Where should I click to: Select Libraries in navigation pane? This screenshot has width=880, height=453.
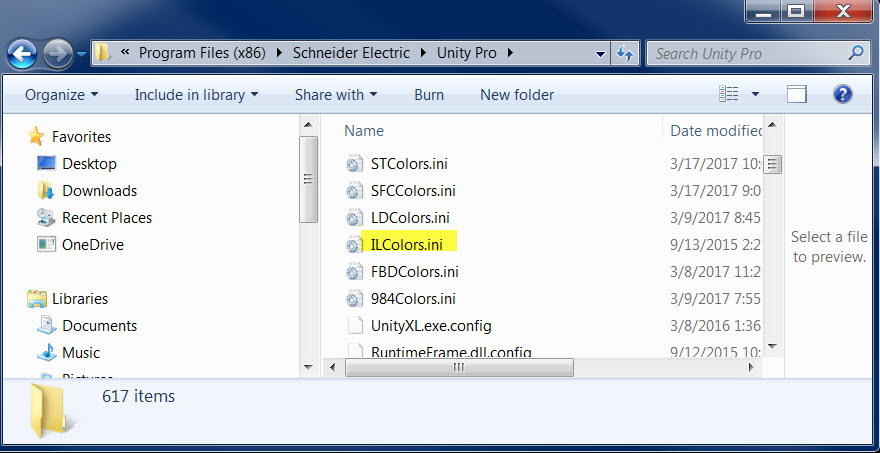coord(80,299)
